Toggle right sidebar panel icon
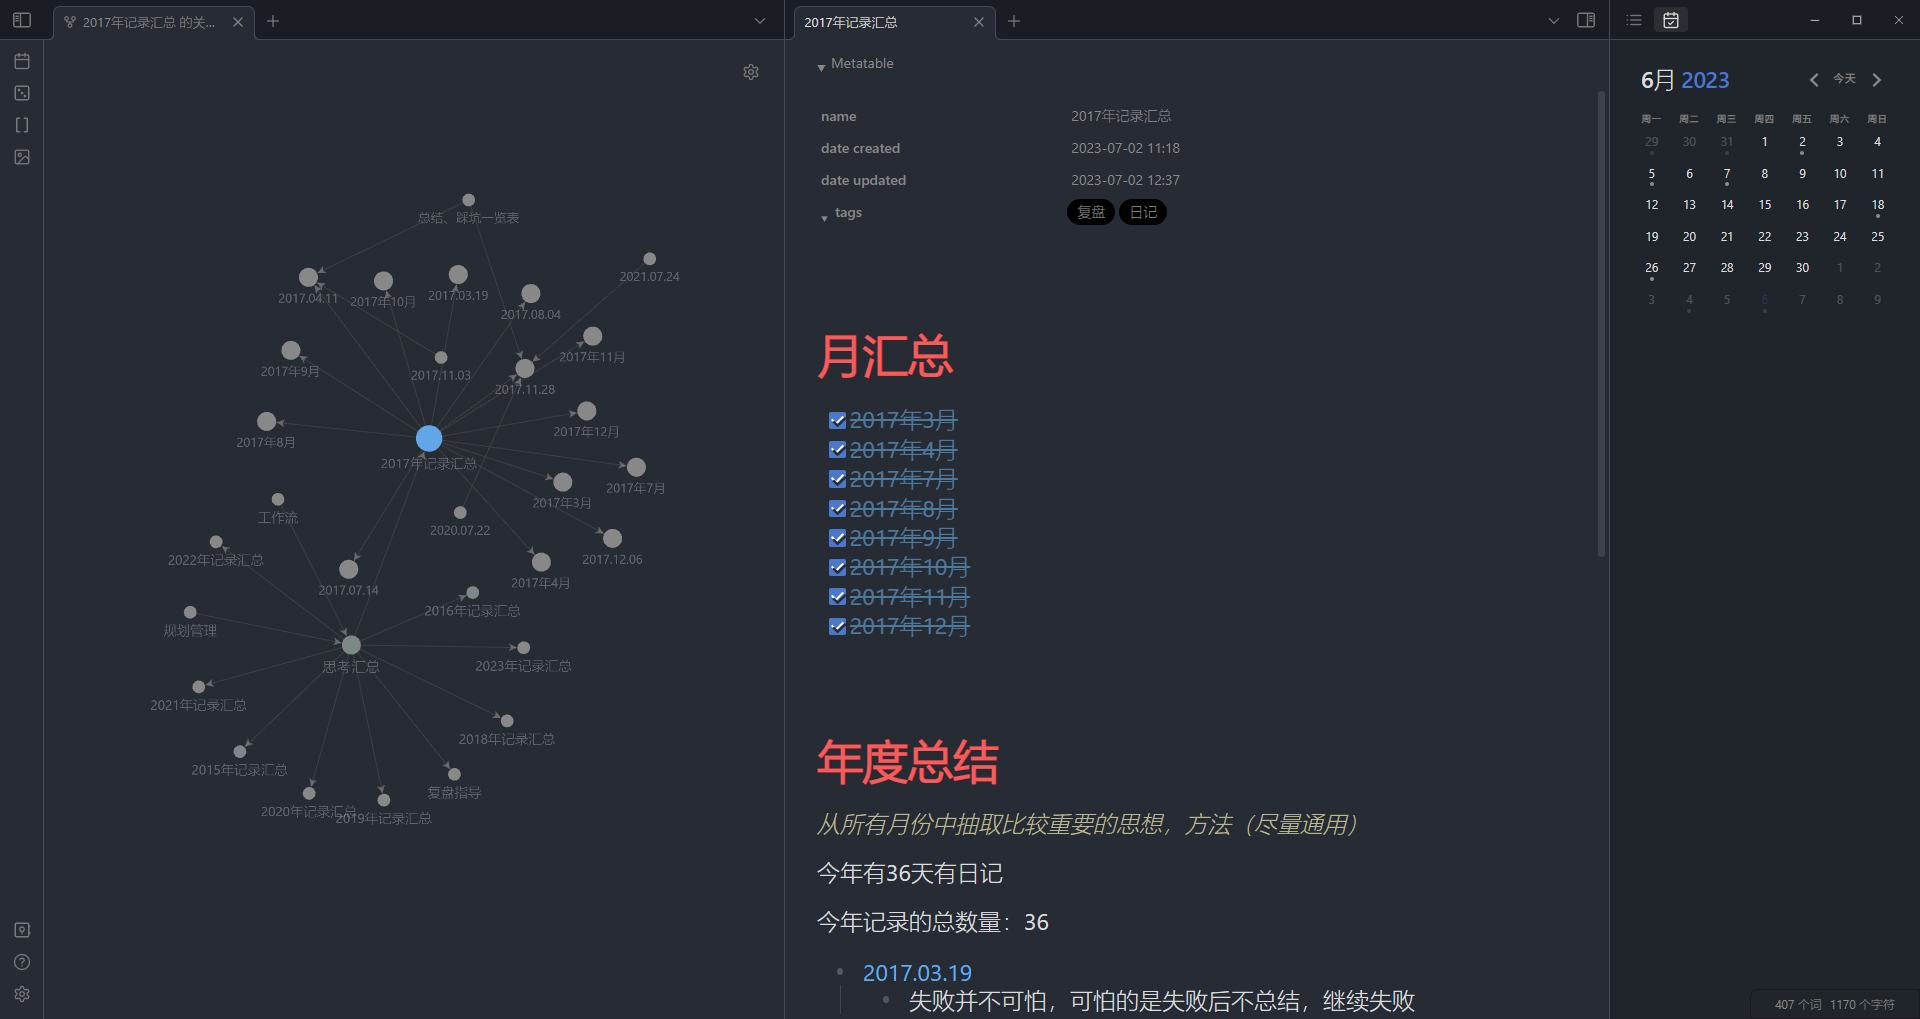1920x1019 pixels. (x=1586, y=20)
